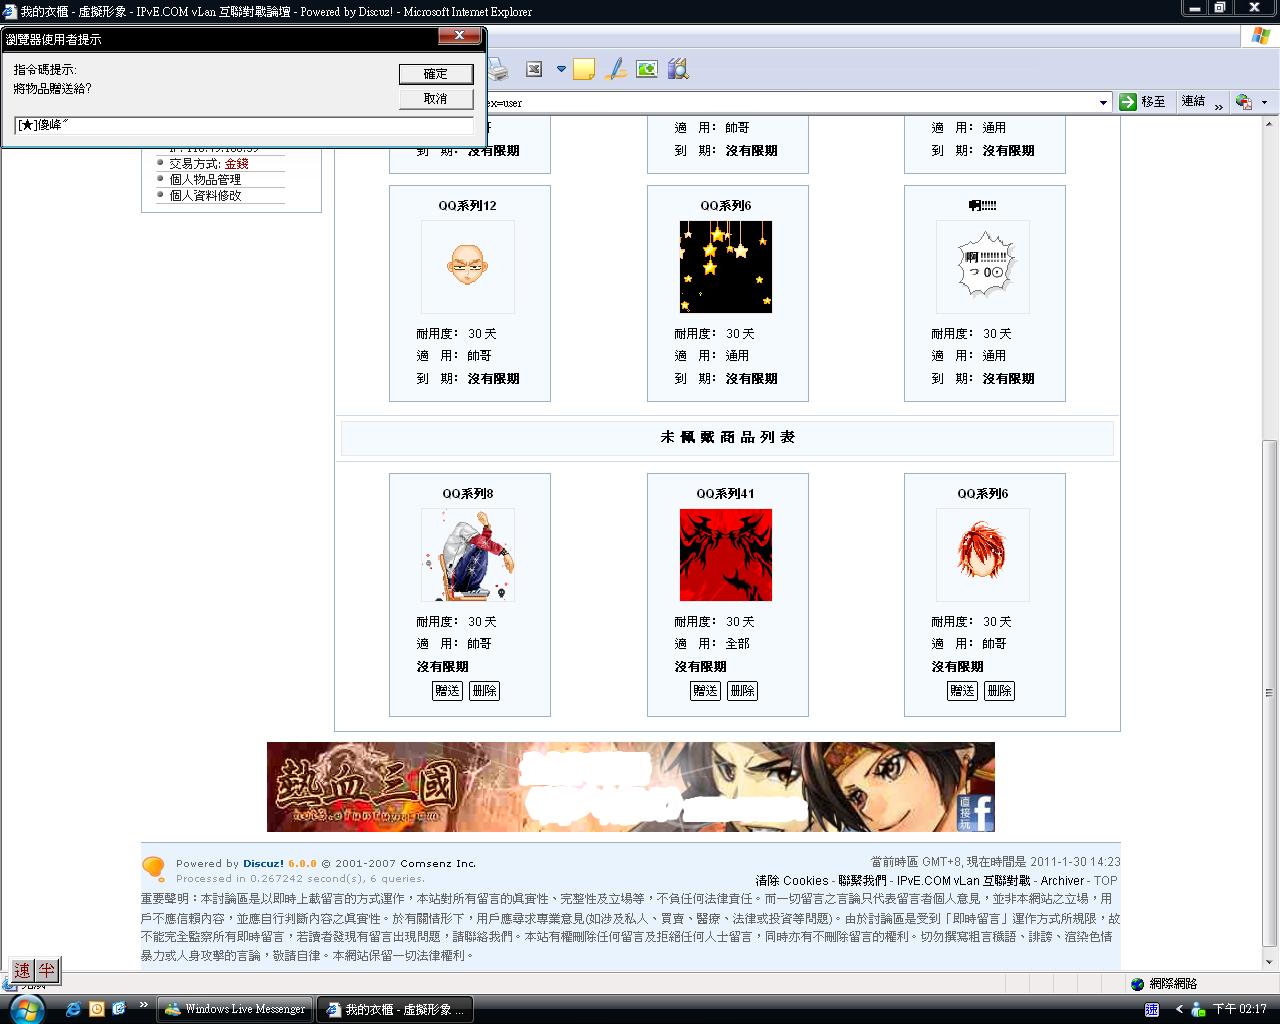The height and width of the screenshot is (1024, 1280).
Task: Click the printer icon in toolbar
Action: pos(498,69)
